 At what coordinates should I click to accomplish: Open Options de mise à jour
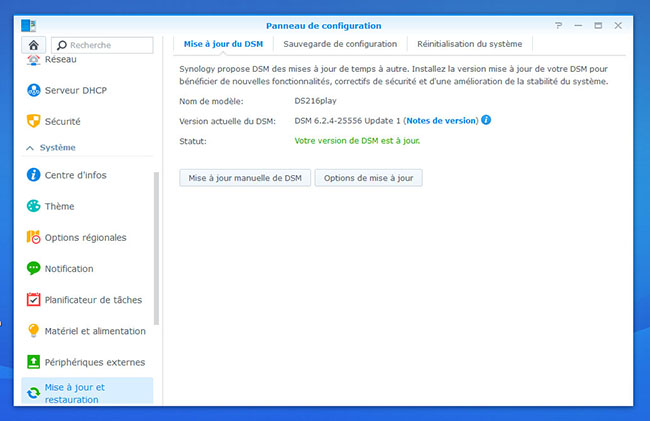pos(368,178)
